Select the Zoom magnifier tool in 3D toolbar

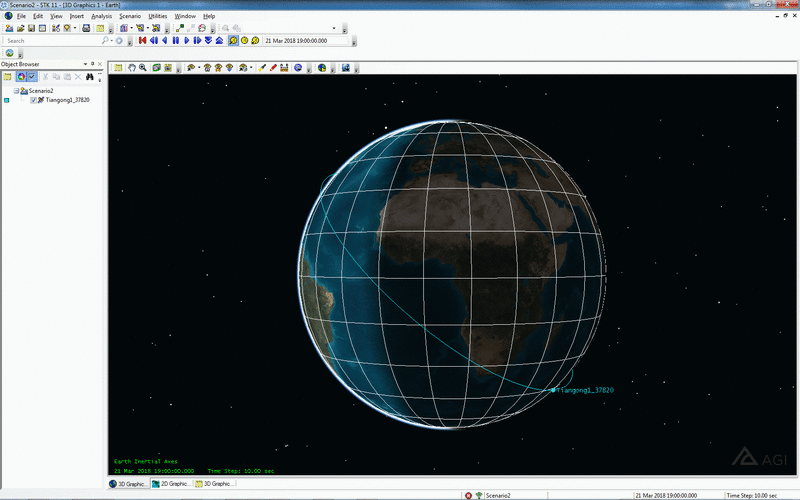pyautogui.click(x=143, y=67)
